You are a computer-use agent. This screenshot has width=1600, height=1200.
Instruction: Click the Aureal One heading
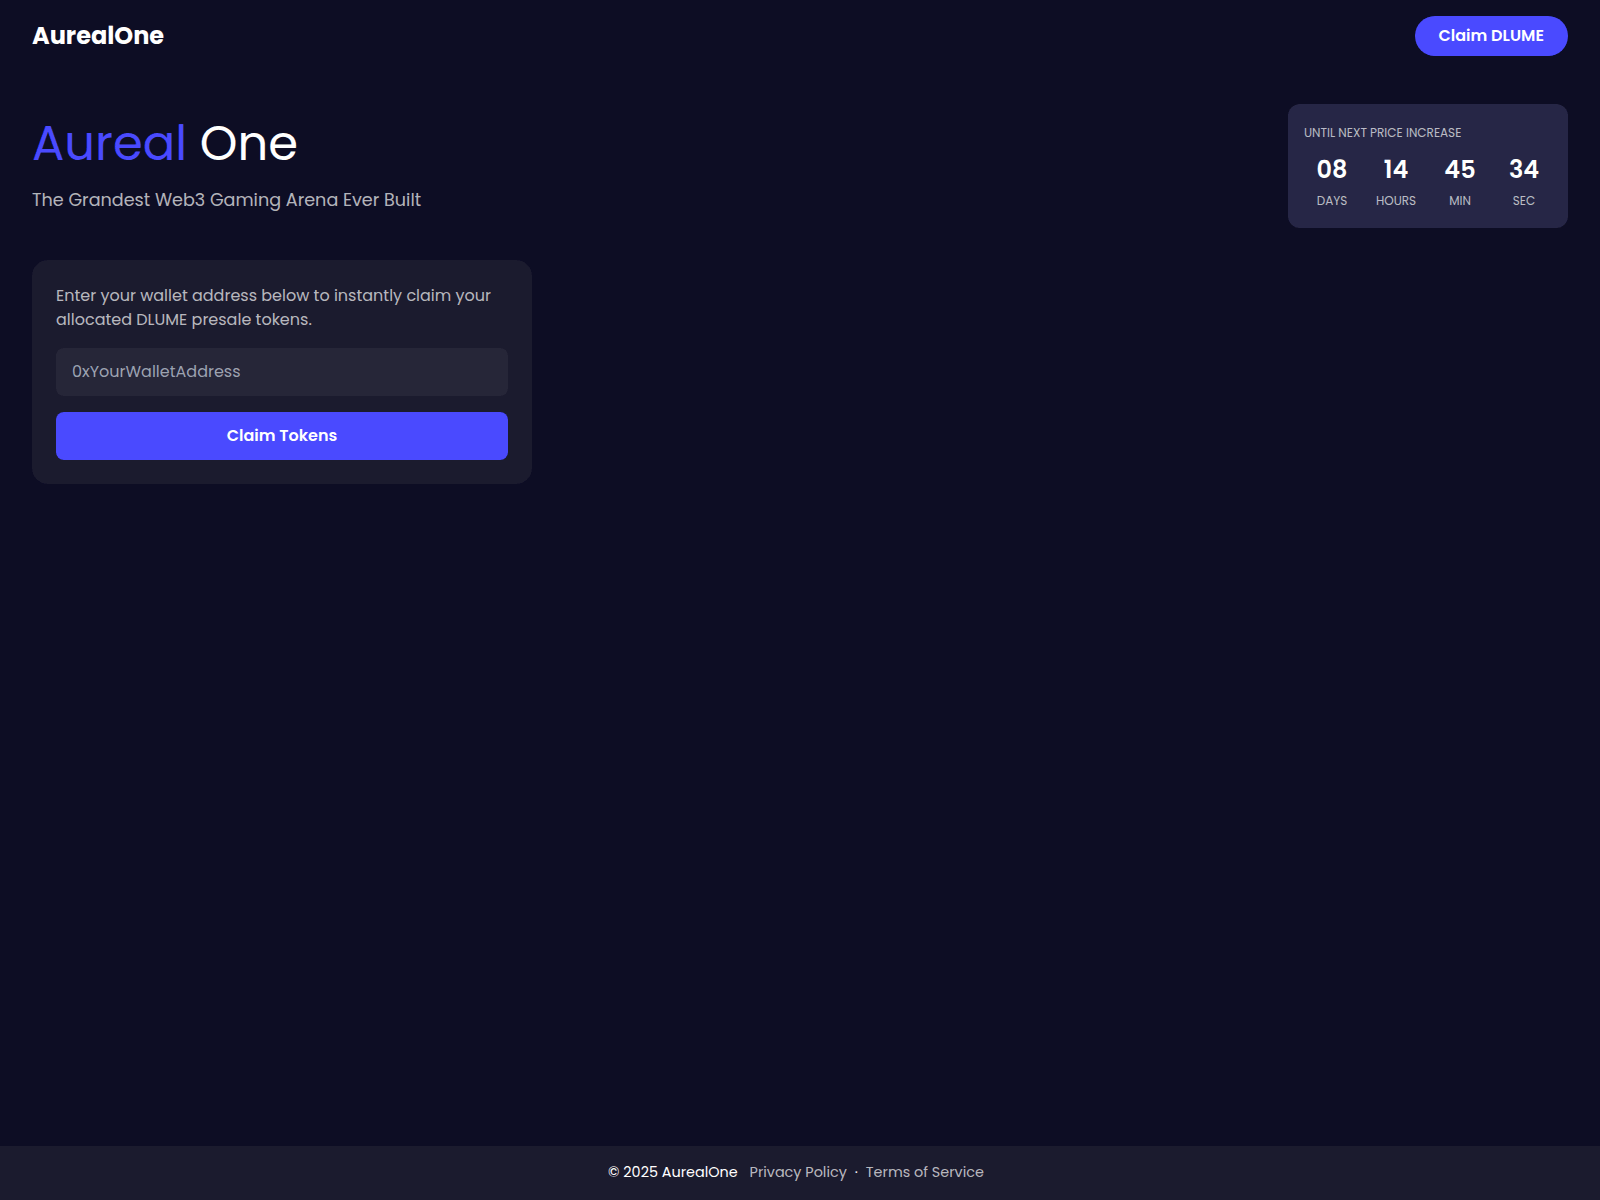[164, 143]
